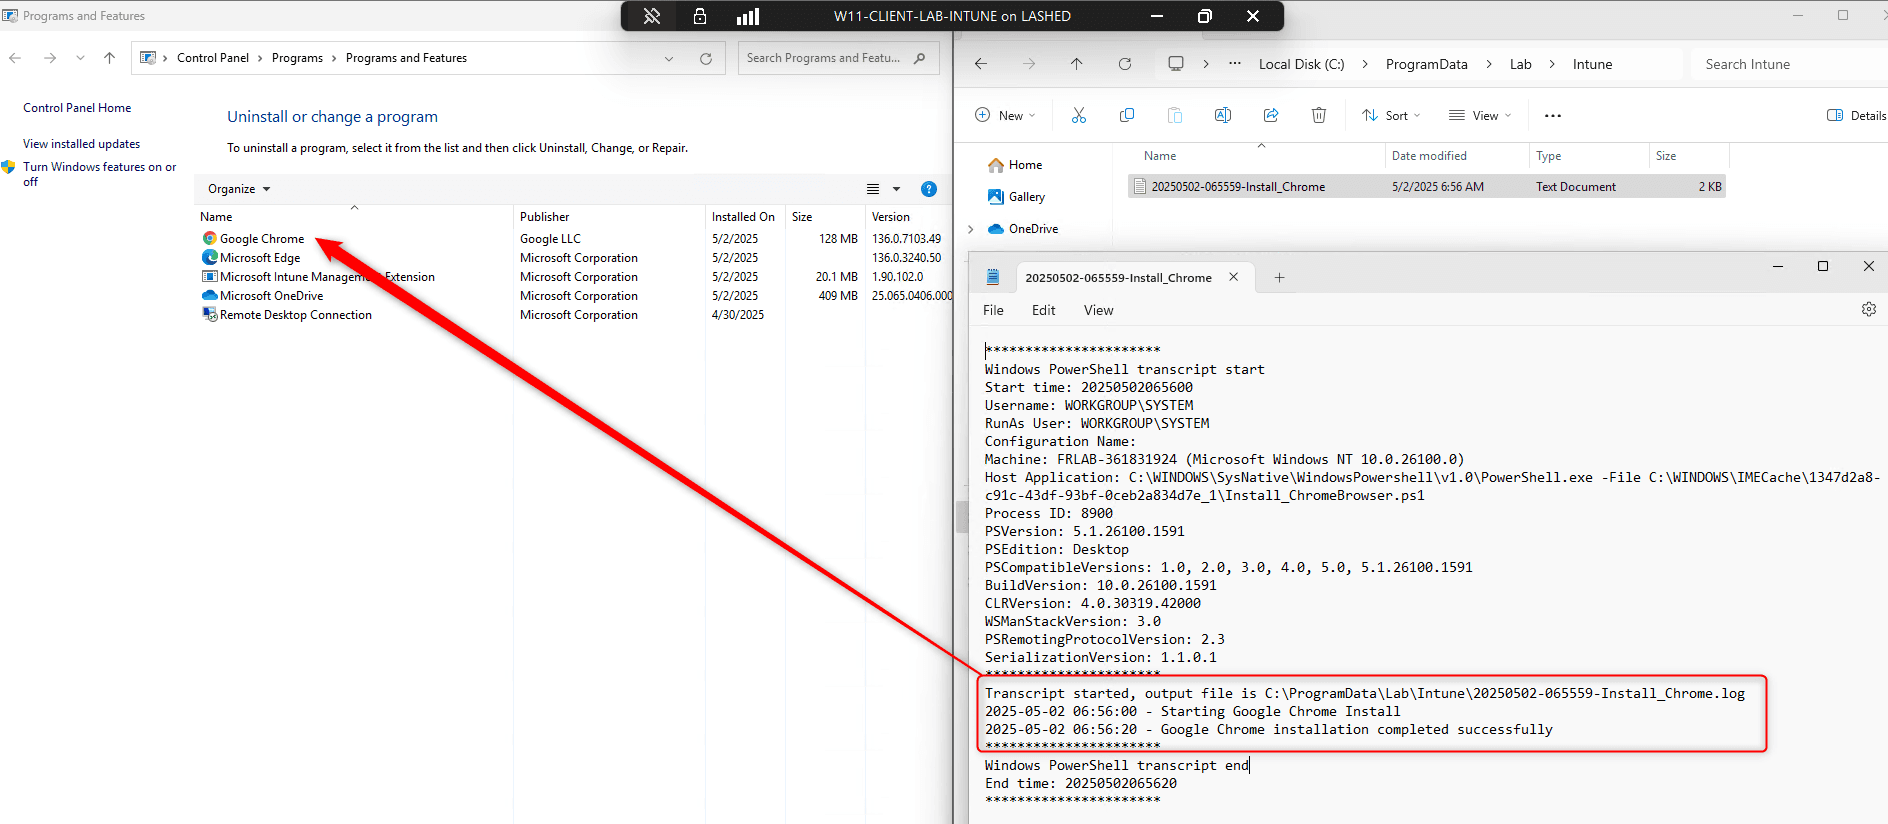The width and height of the screenshot is (1888, 824).
Task: Click the Programs and Features help icon
Action: click(928, 189)
